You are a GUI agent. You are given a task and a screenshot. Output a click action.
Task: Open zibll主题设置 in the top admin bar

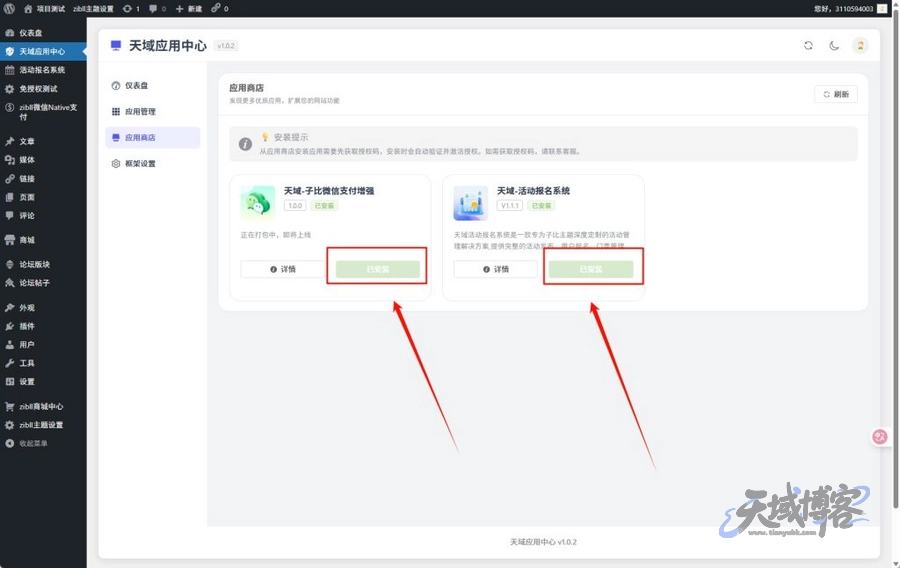pyautogui.click(x=93, y=9)
